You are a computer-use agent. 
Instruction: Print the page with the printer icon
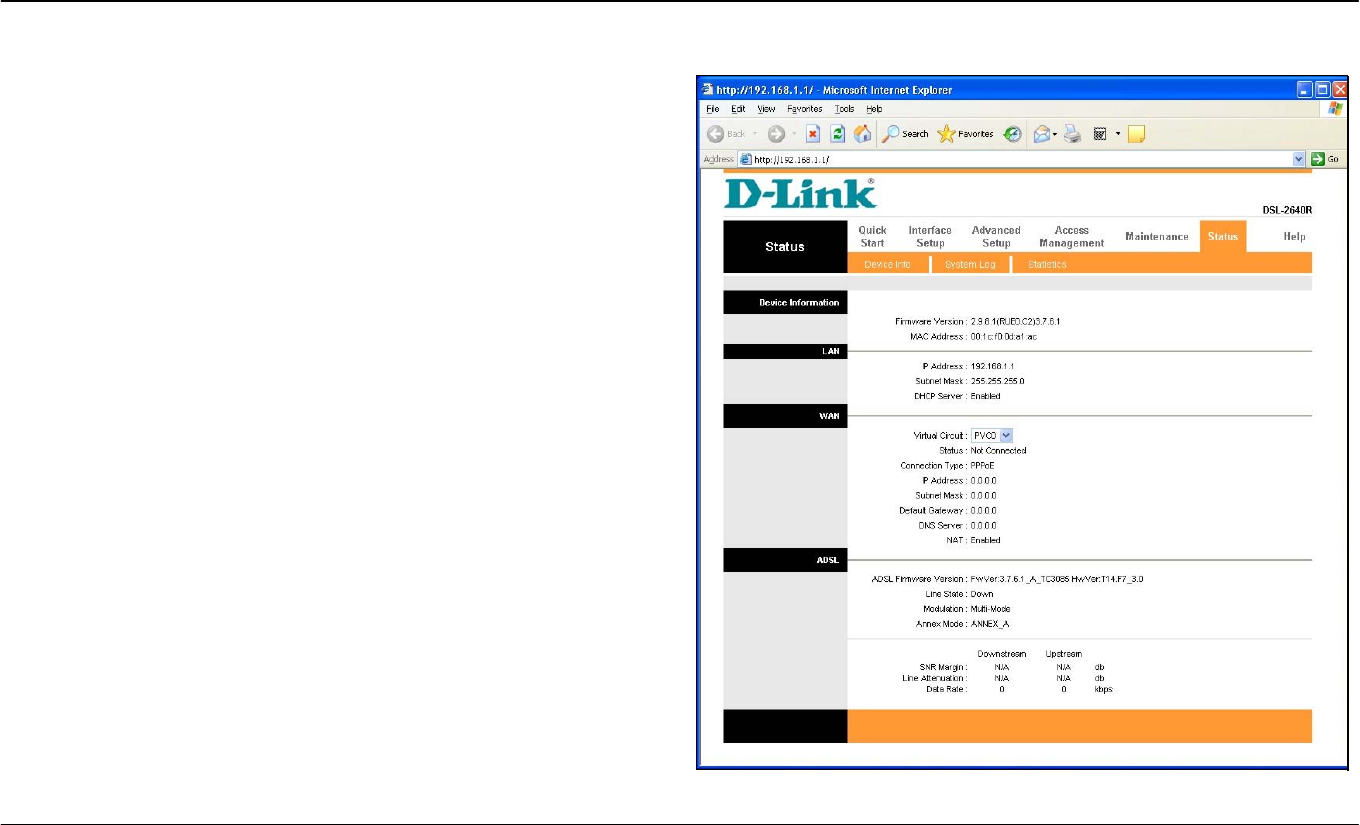(1073, 134)
